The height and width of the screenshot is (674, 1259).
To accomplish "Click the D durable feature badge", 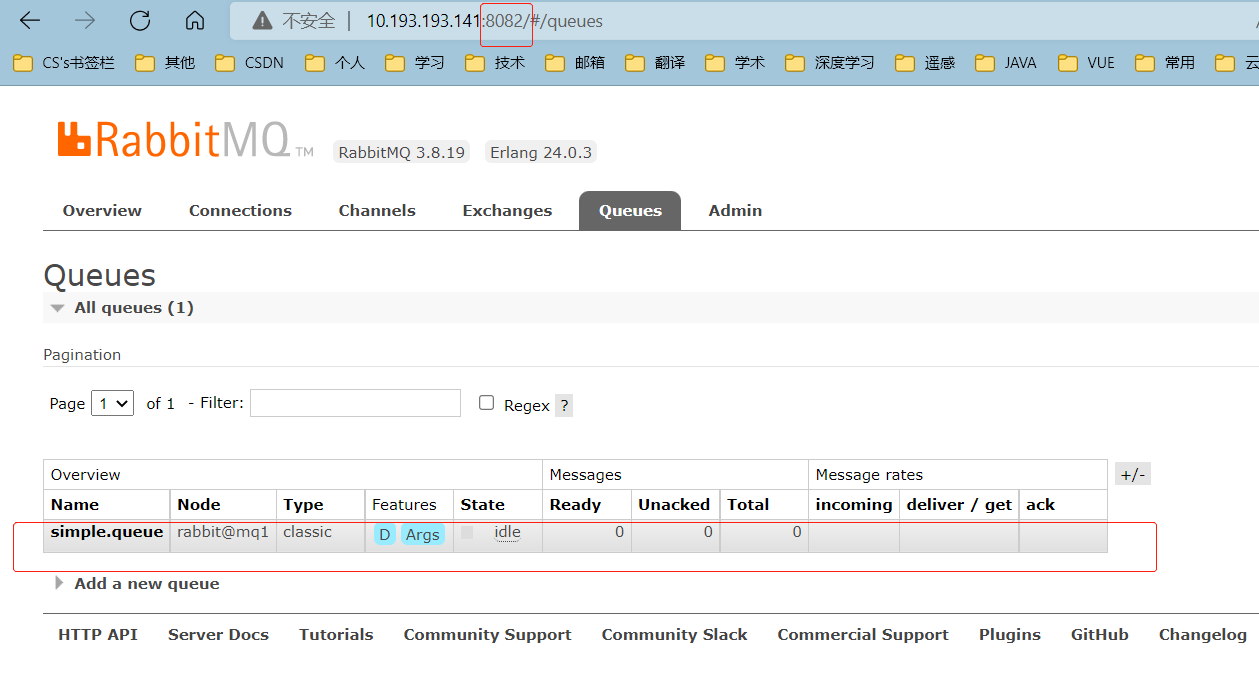I will (x=384, y=534).
